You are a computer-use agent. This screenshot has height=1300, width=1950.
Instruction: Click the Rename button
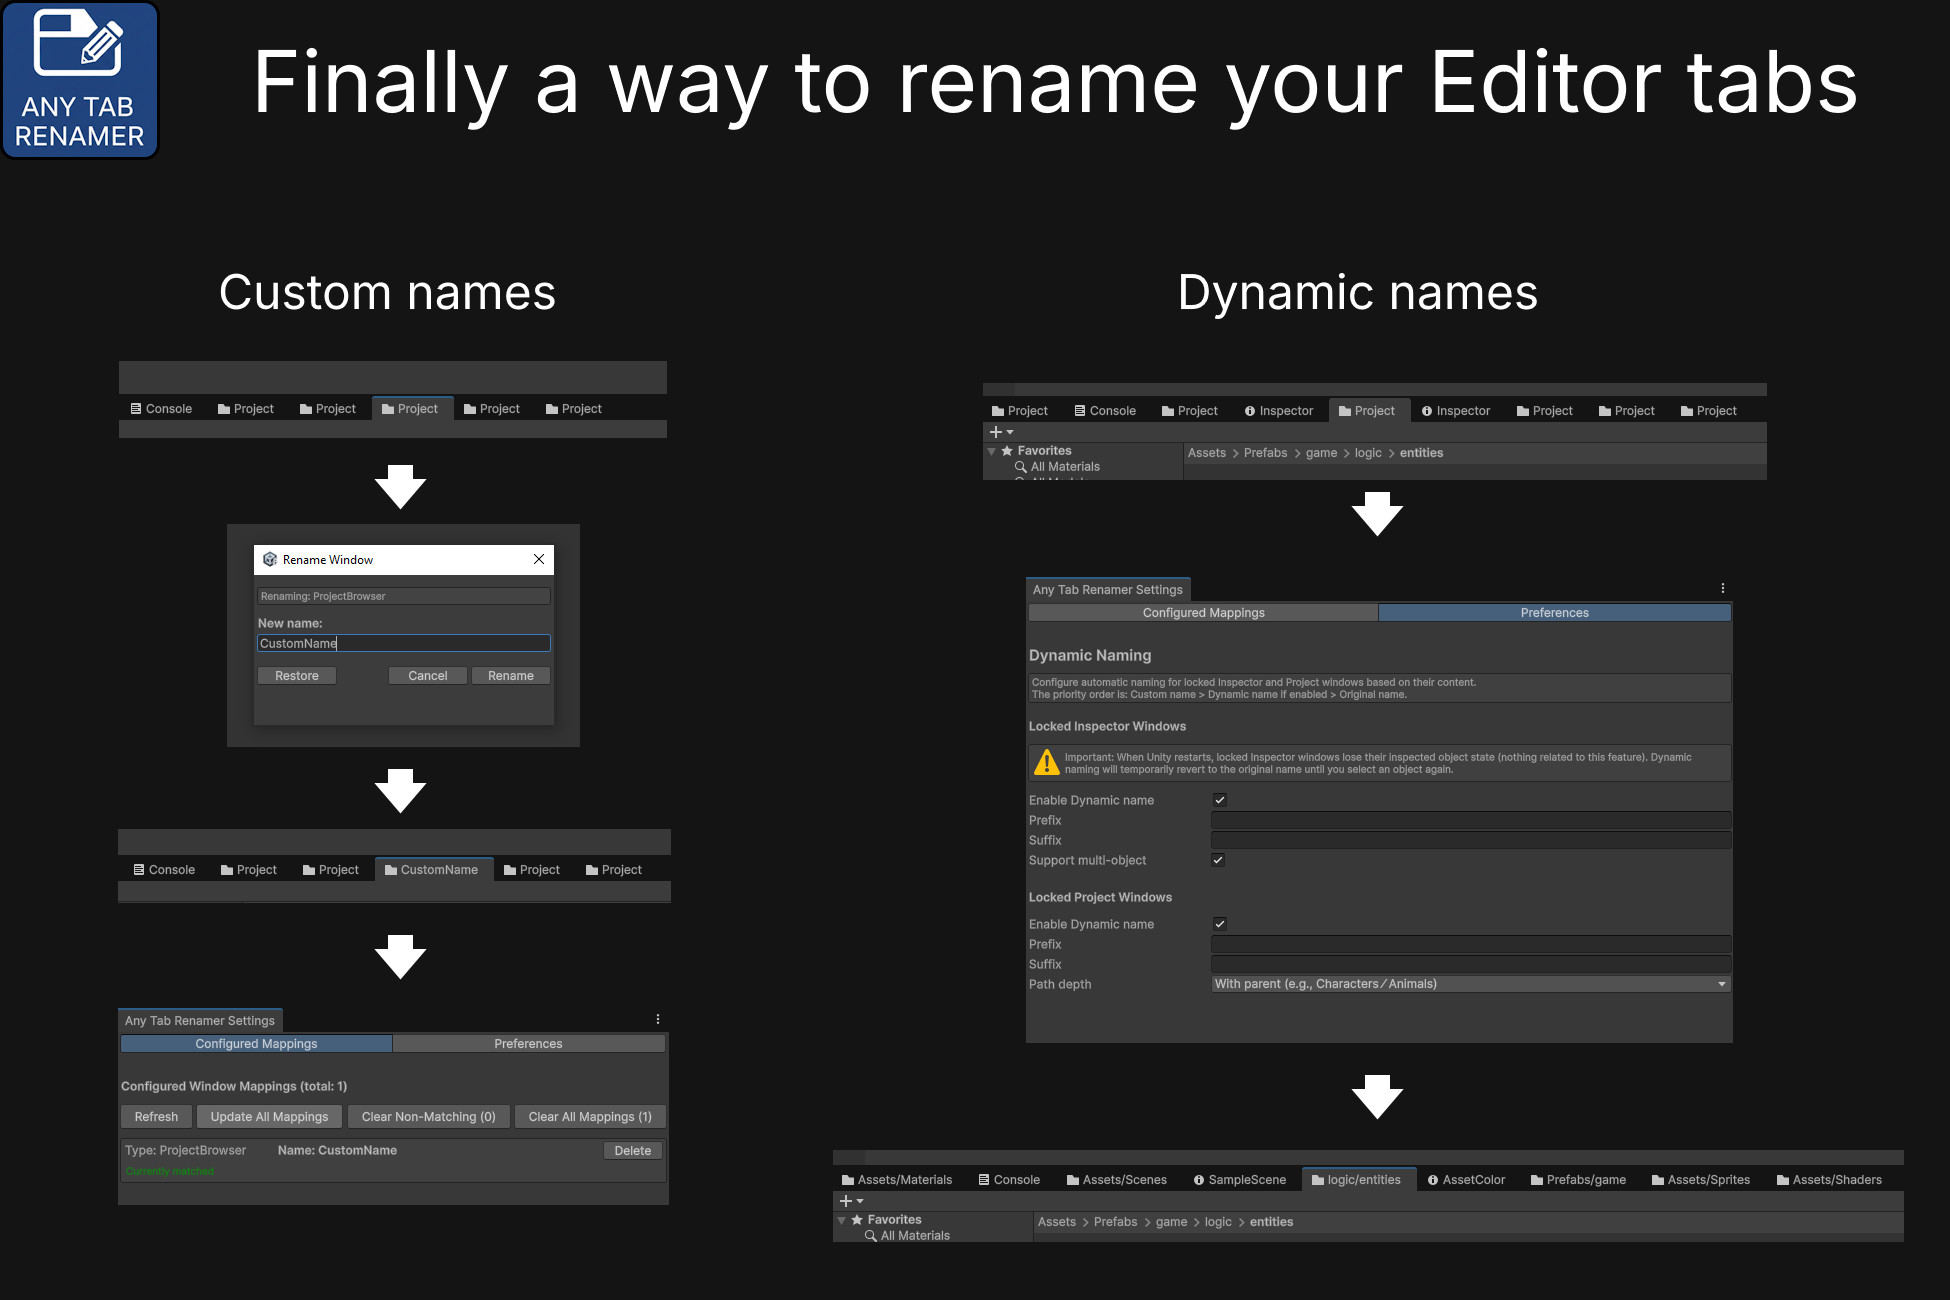tap(511, 676)
